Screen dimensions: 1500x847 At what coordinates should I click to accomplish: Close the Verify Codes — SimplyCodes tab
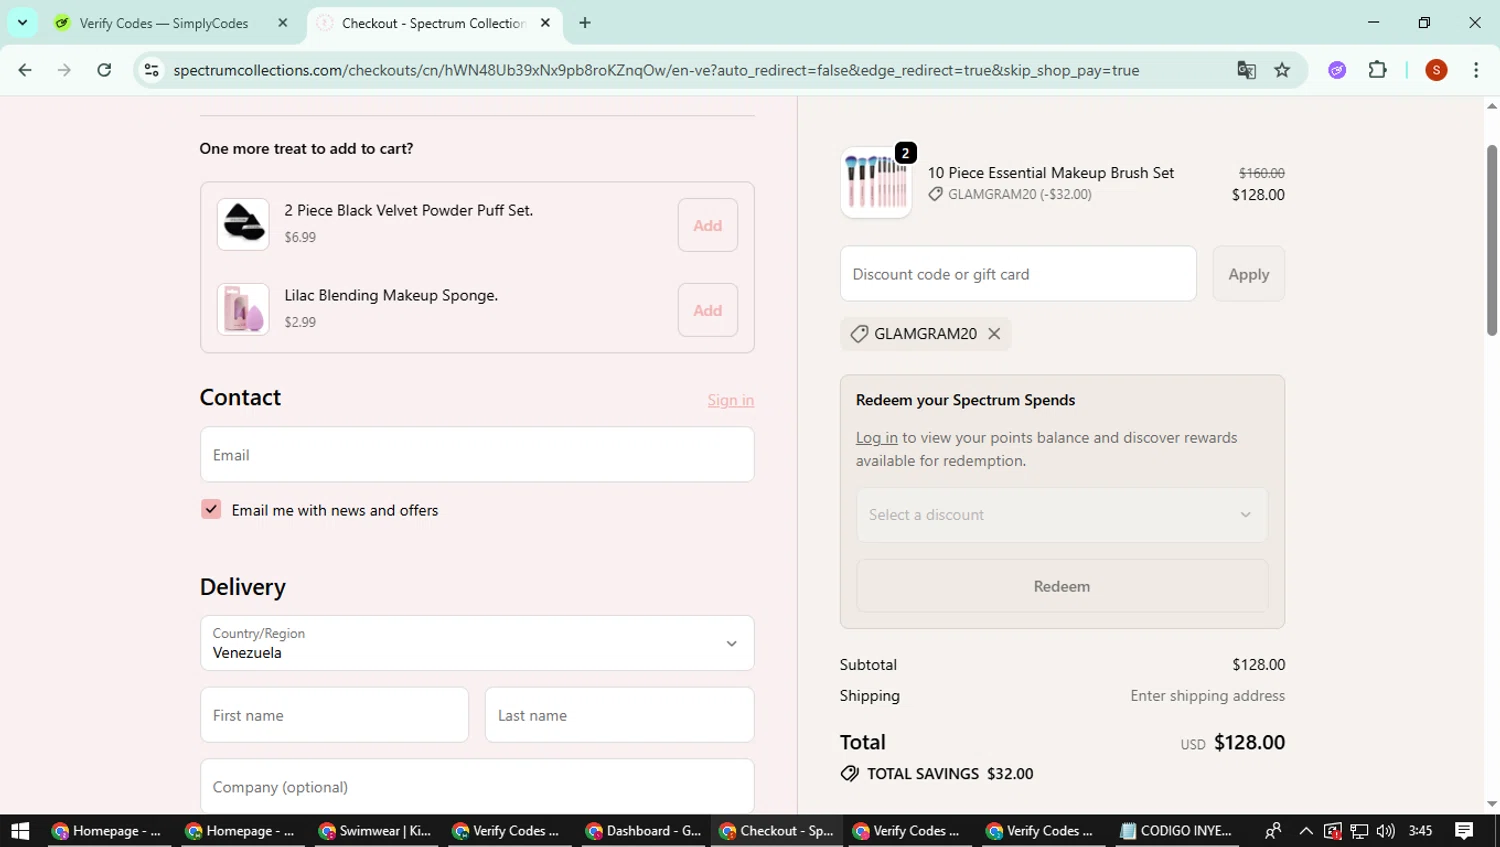pyautogui.click(x=283, y=23)
